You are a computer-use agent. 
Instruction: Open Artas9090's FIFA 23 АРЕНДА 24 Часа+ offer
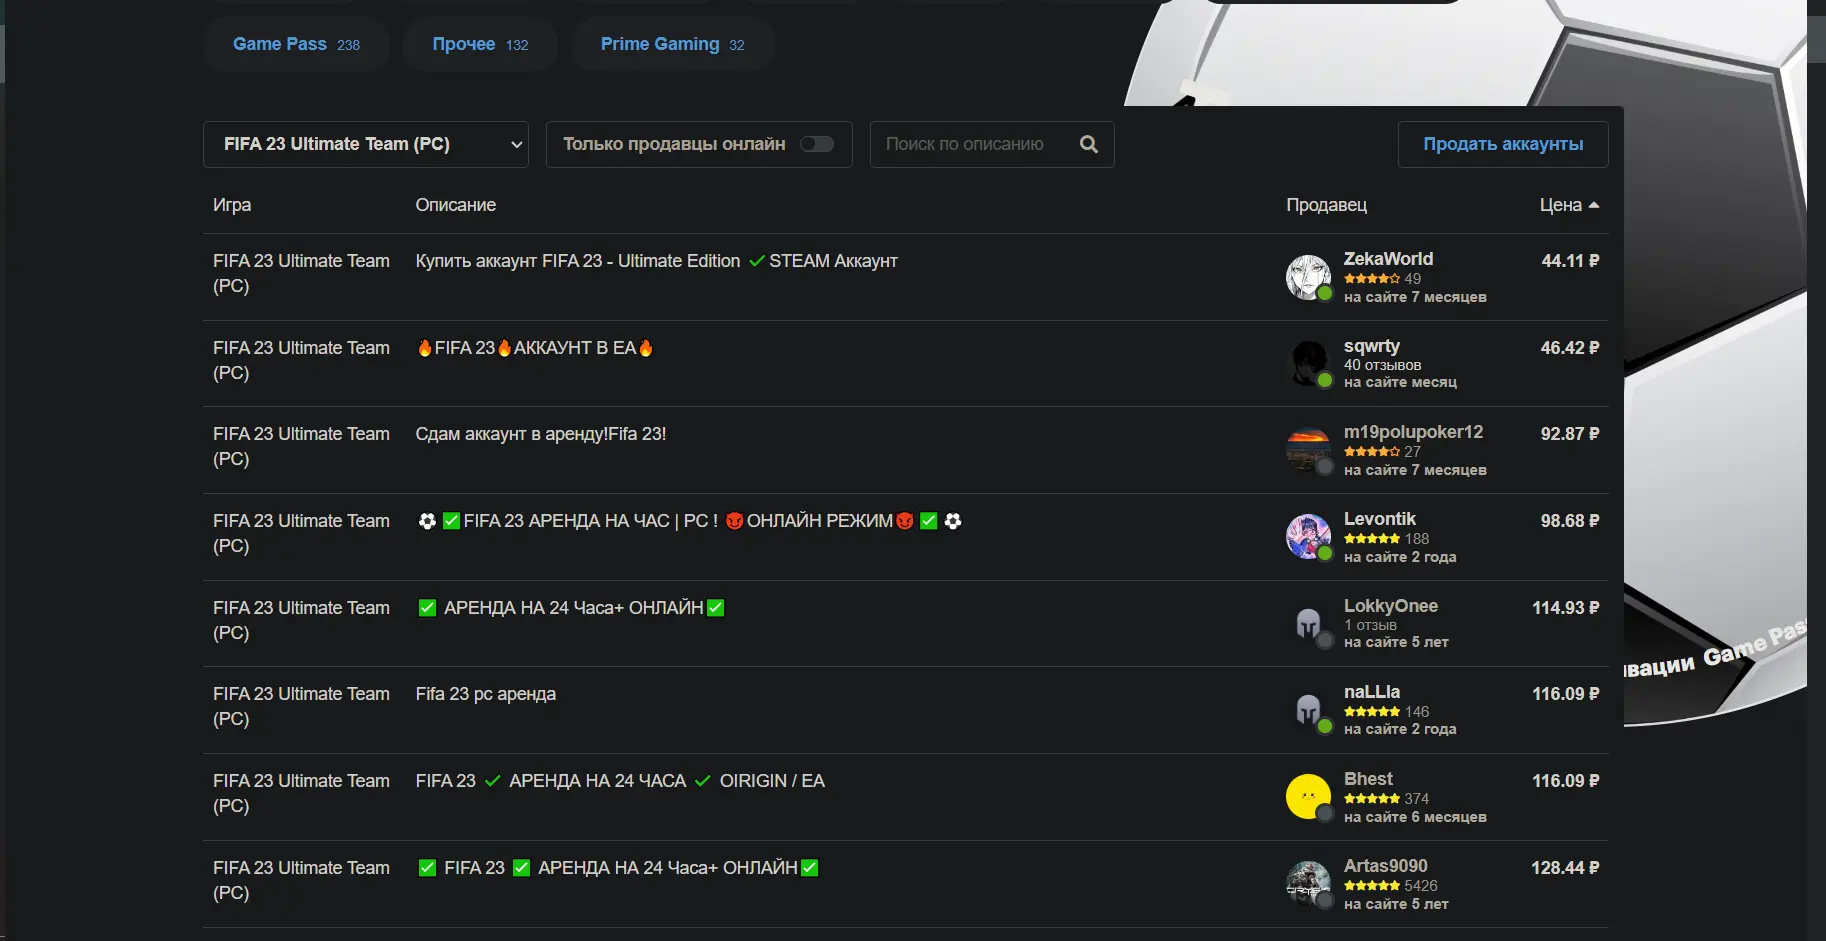(618, 868)
